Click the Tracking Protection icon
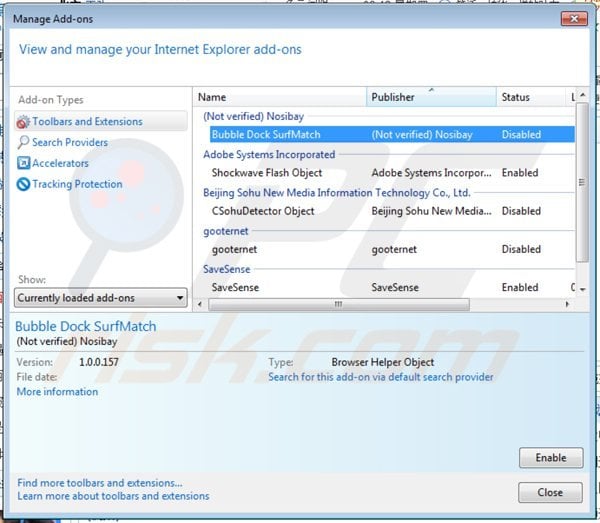The width and height of the screenshot is (600, 523). tap(24, 184)
